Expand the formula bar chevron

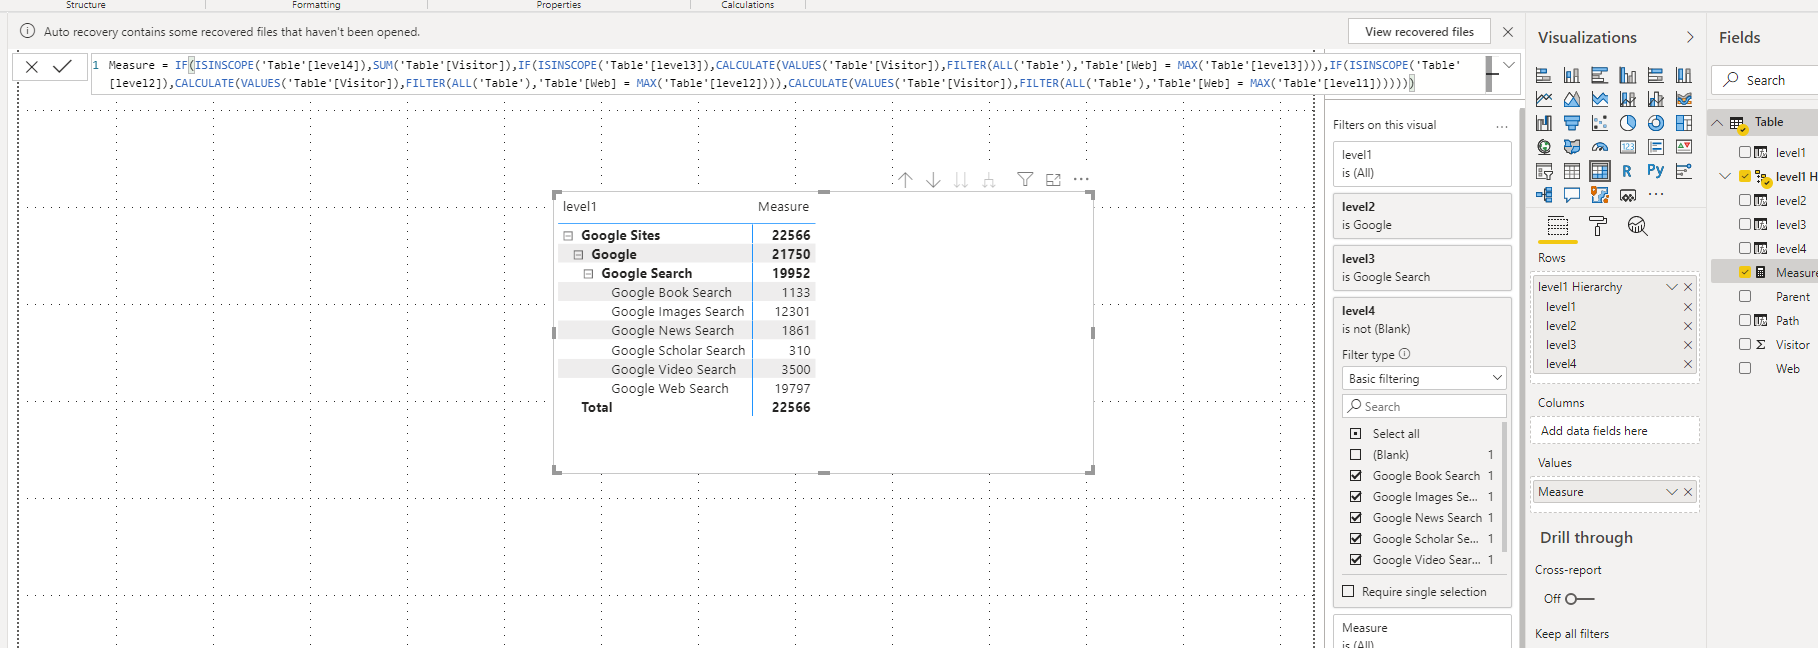point(1509,66)
